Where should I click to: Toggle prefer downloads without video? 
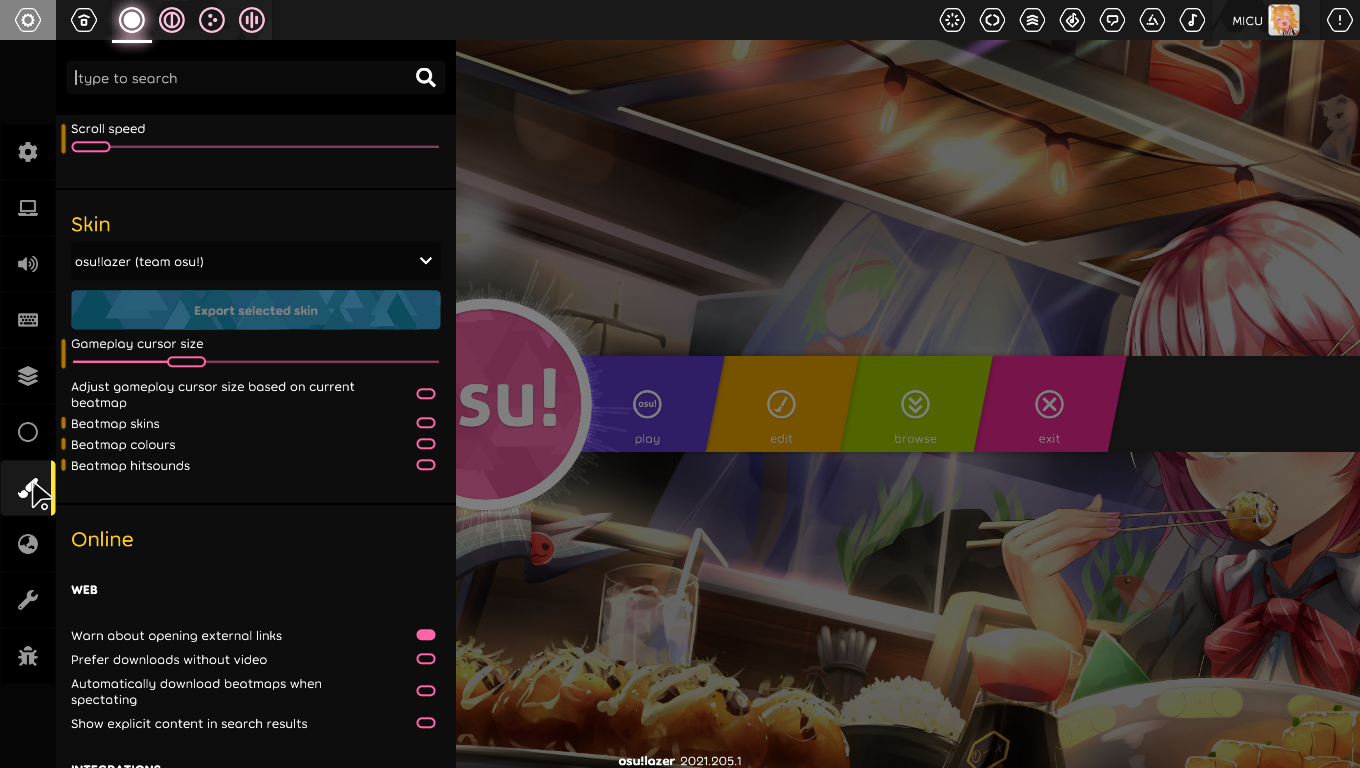coord(426,659)
